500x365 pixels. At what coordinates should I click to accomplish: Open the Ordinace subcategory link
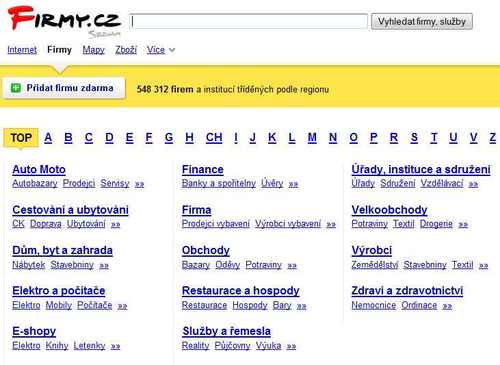coord(419,305)
